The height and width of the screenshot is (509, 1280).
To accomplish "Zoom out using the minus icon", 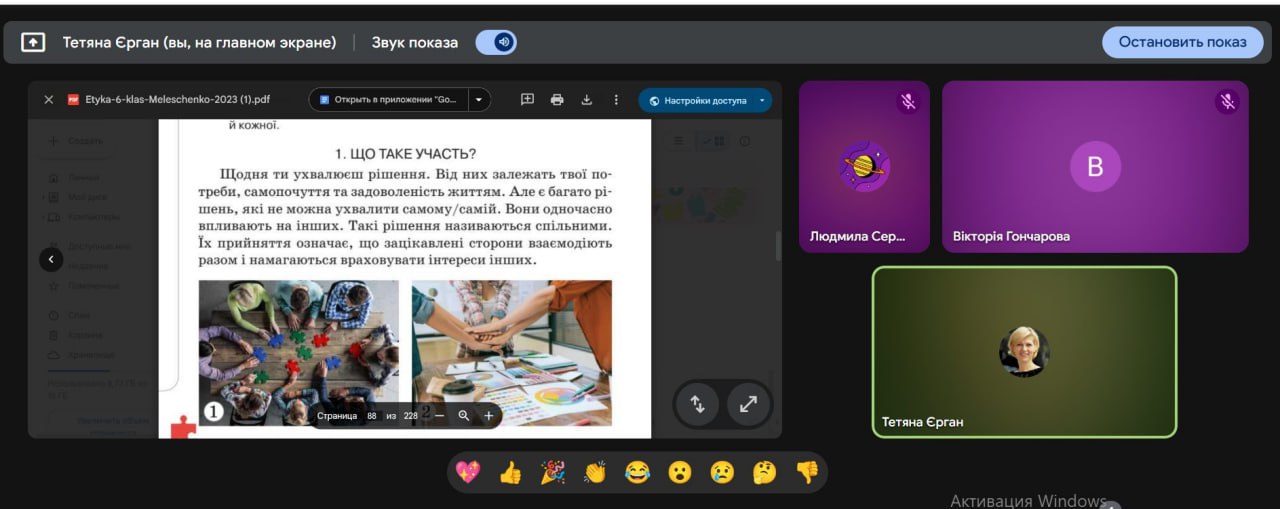I will coord(439,415).
